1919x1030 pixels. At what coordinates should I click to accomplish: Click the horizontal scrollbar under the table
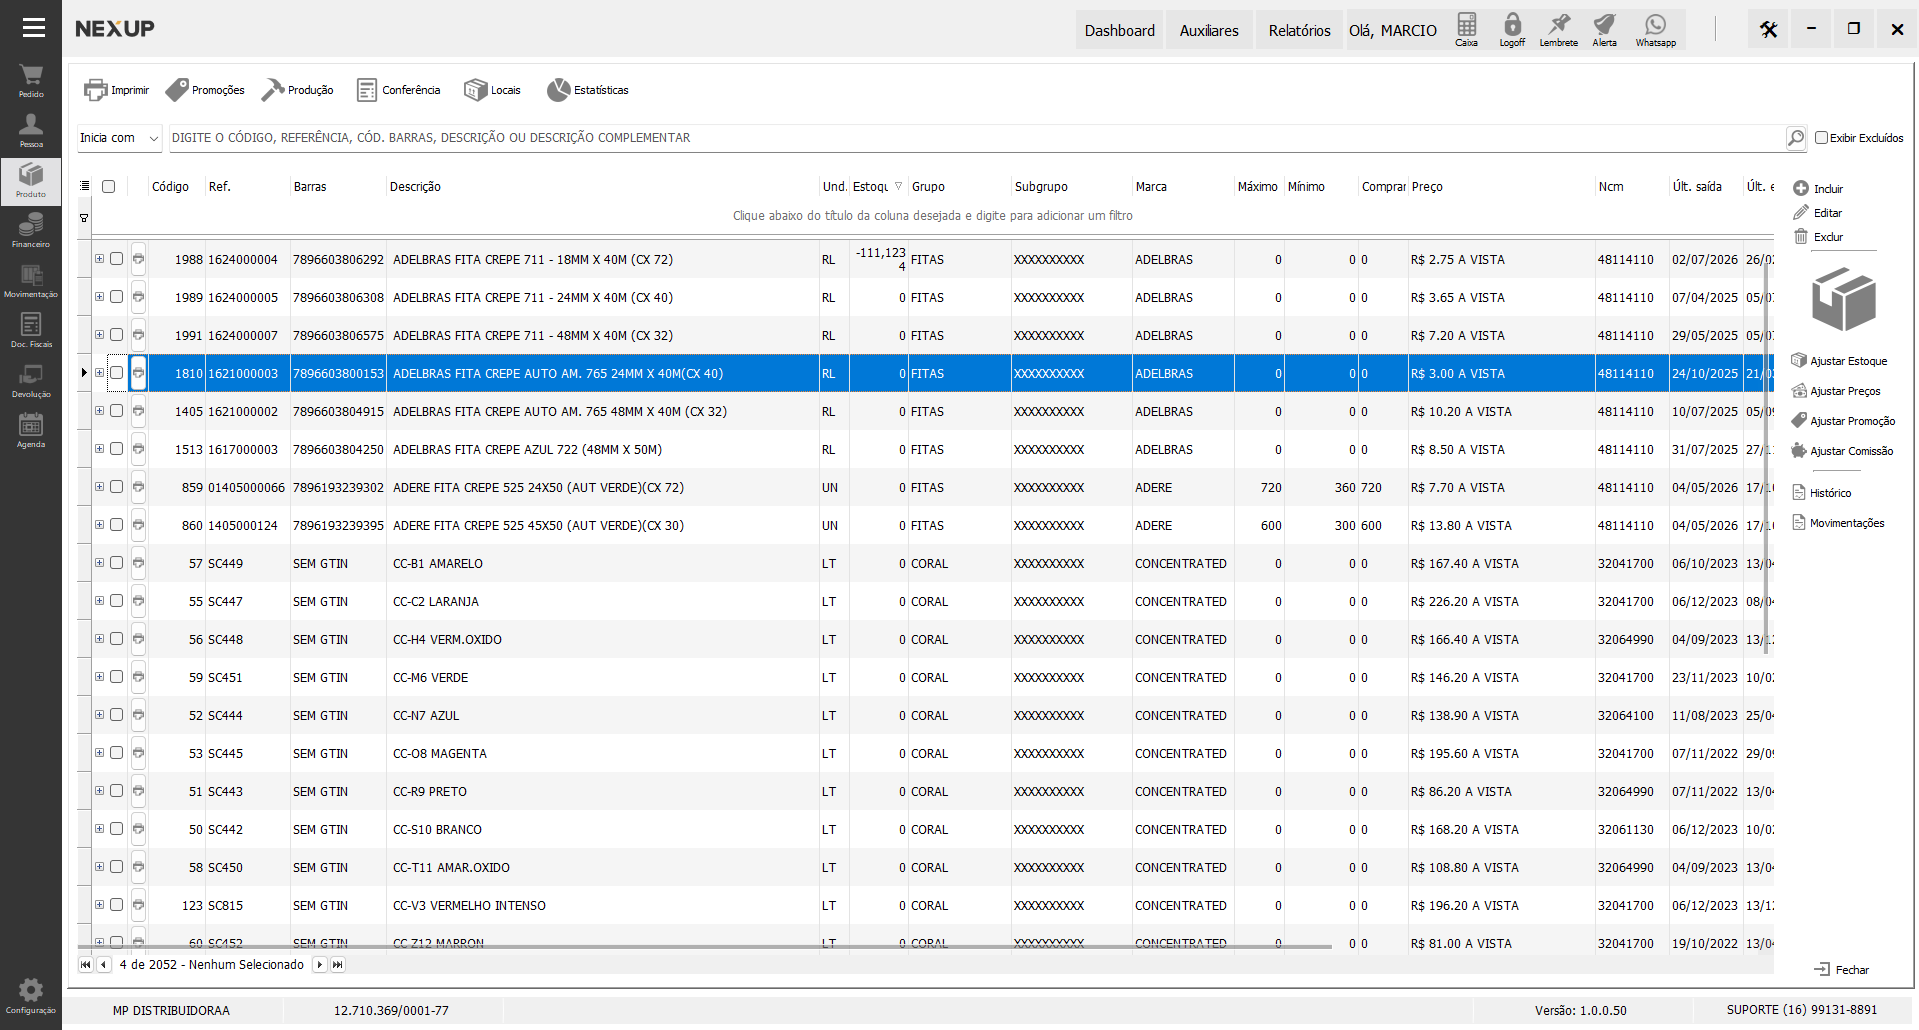pyautogui.click(x=704, y=946)
